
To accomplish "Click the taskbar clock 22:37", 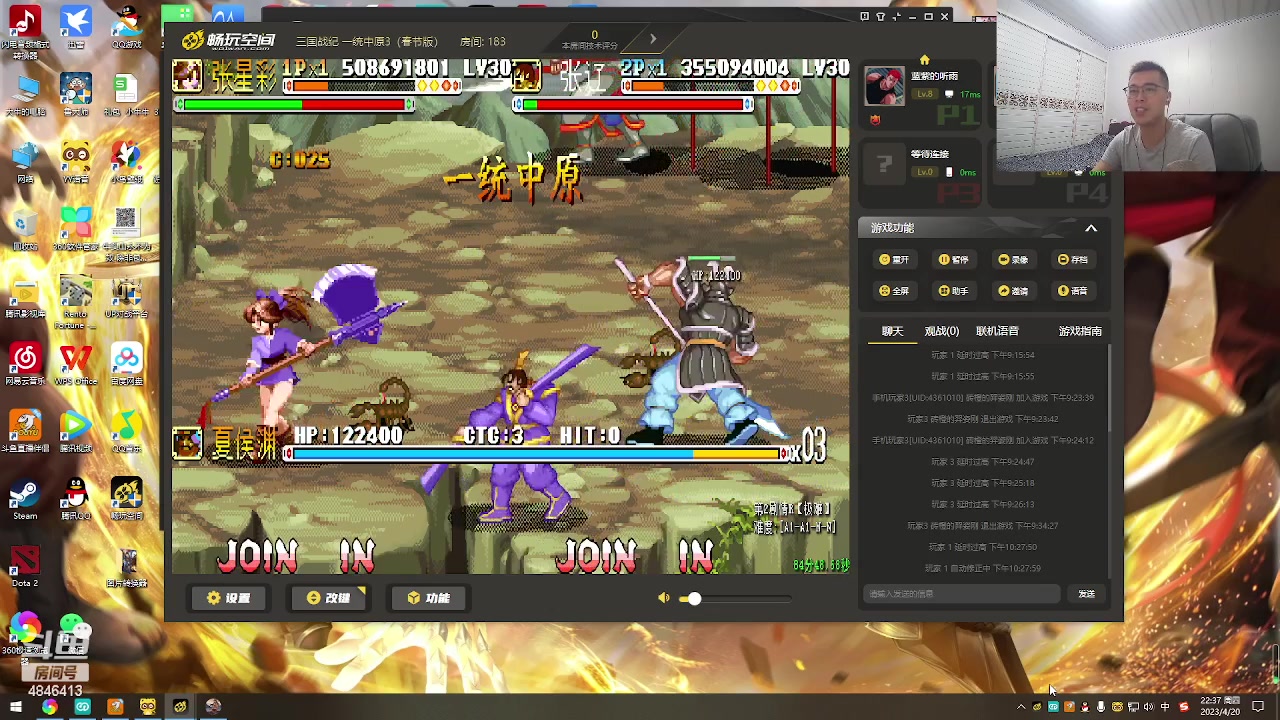I will pyautogui.click(x=1221, y=707).
